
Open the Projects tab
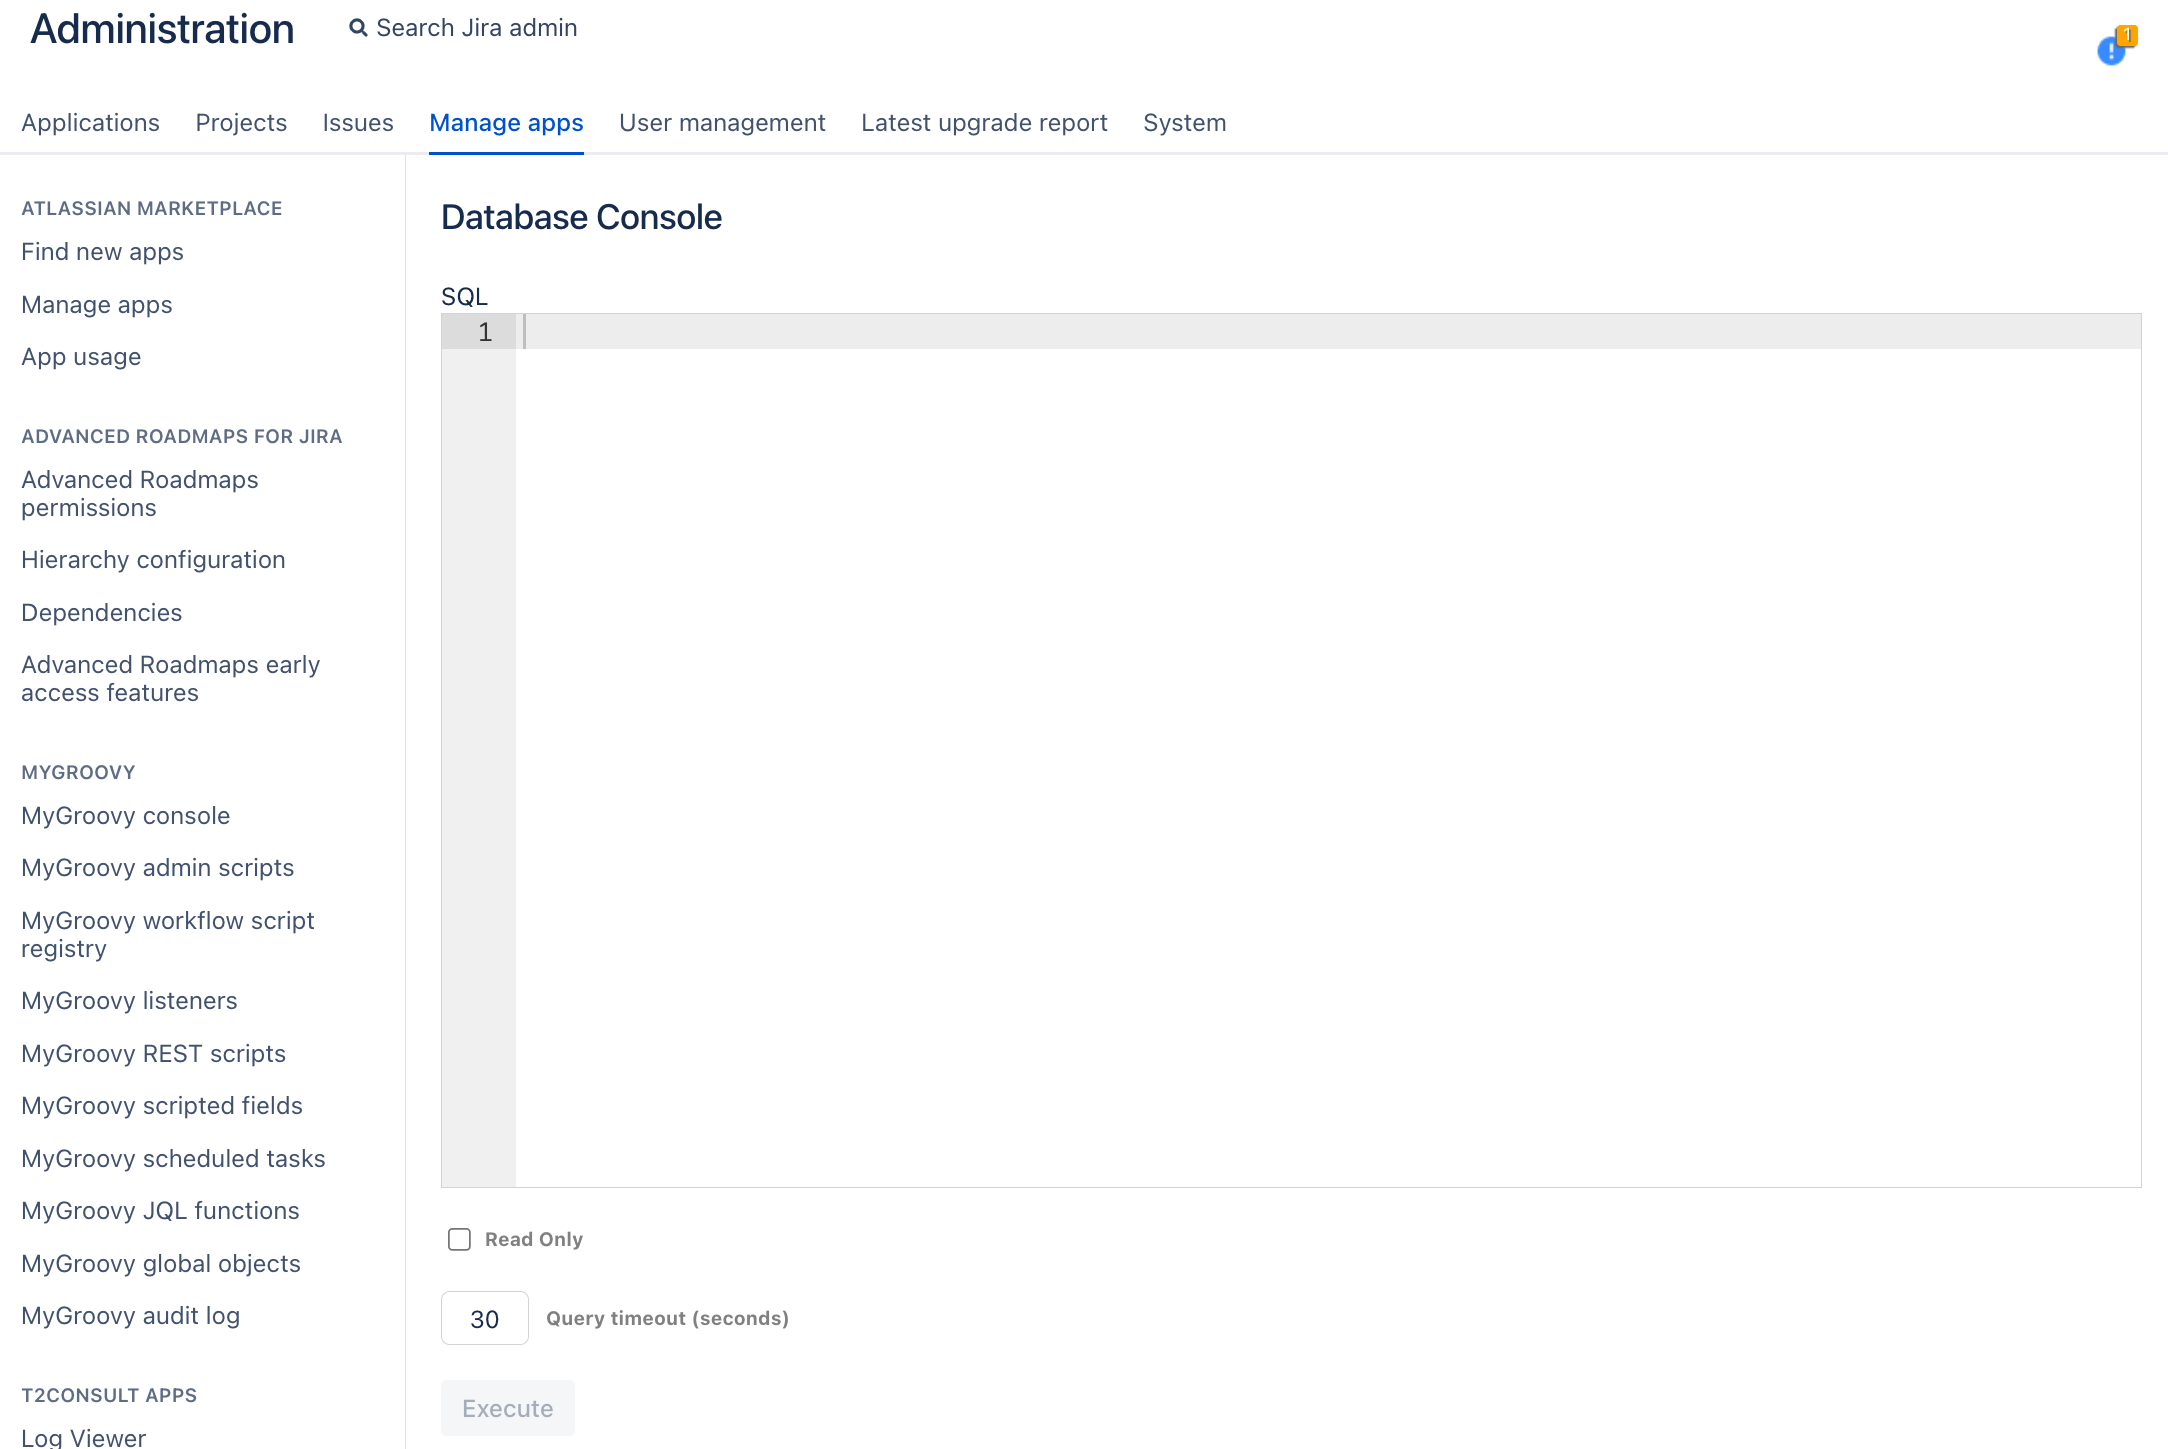coord(241,122)
